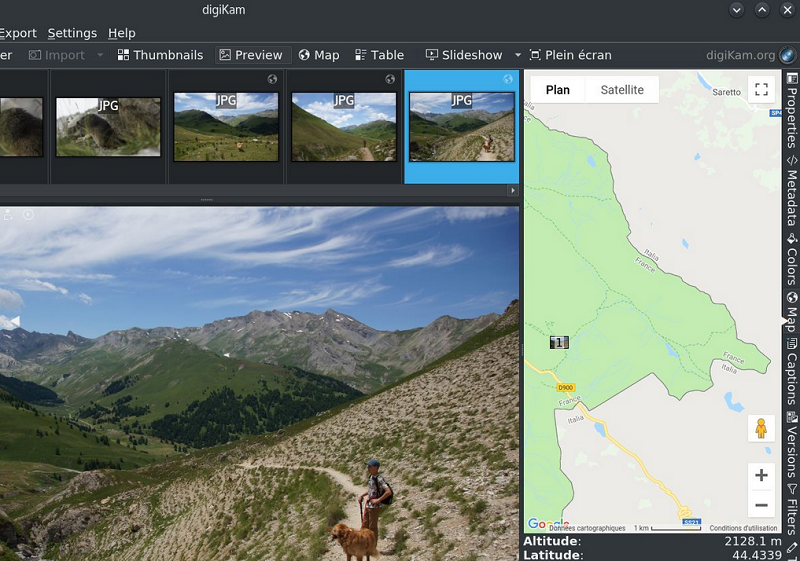This screenshot has height=561, width=800.
Task: Zoom out on the map
Action: point(761,504)
